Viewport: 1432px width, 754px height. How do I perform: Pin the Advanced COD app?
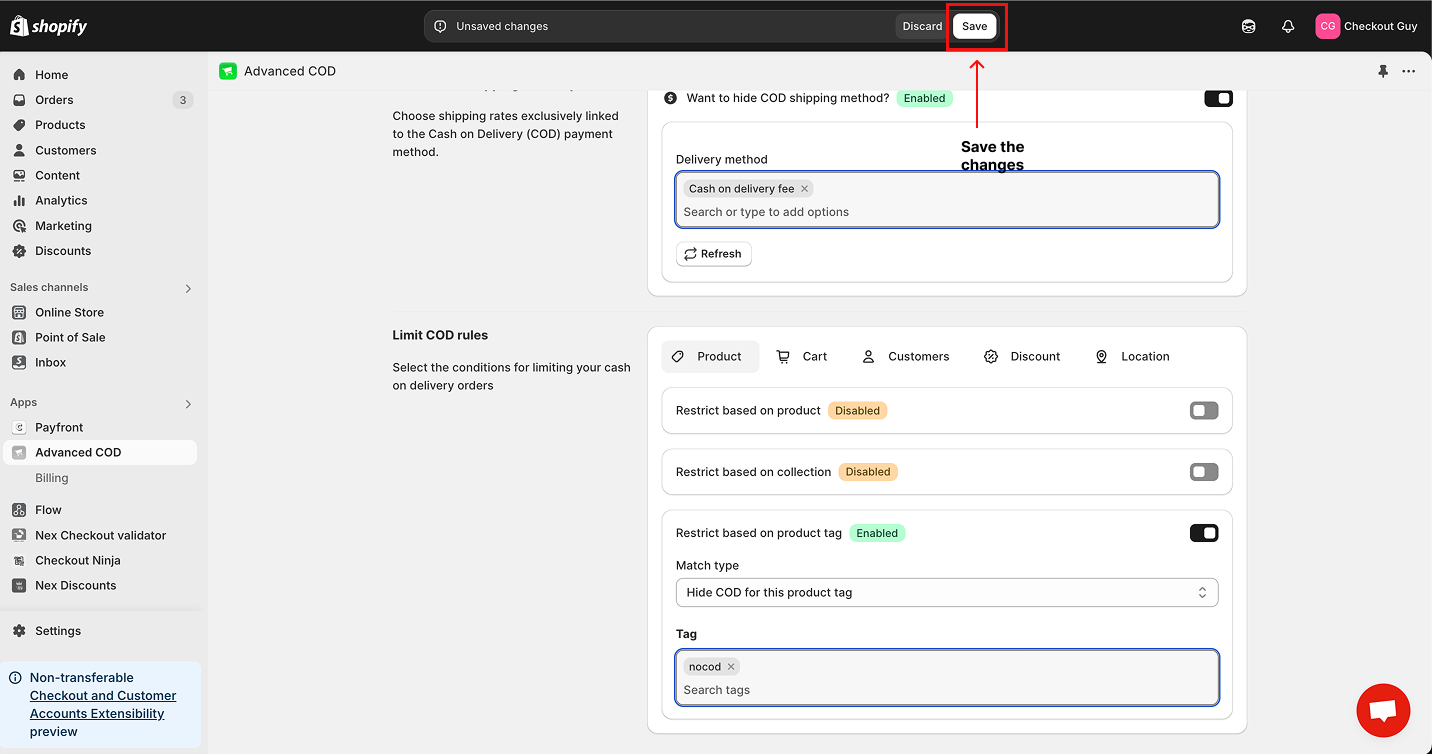tap(1383, 71)
